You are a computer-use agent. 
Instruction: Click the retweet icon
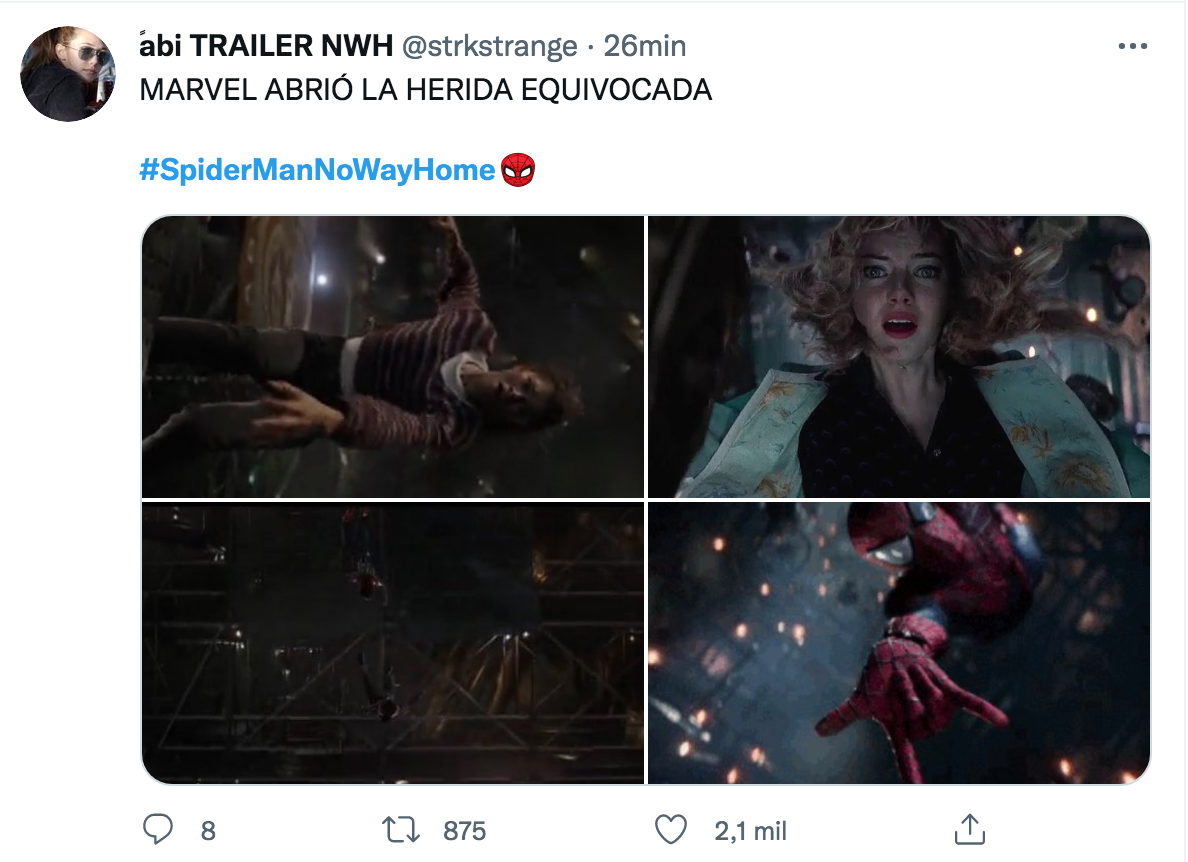(x=403, y=829)
